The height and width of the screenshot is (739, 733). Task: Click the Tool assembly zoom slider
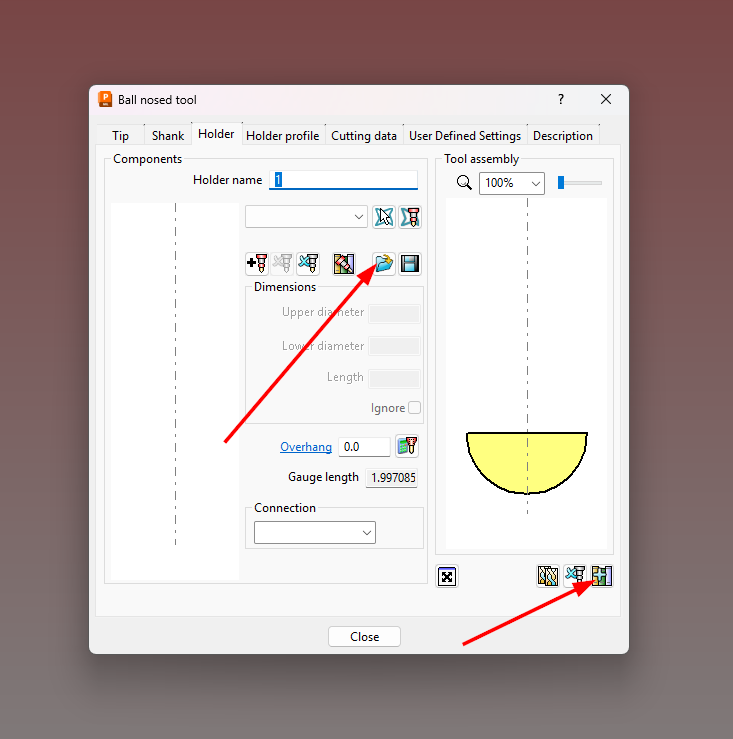(580, 183)
